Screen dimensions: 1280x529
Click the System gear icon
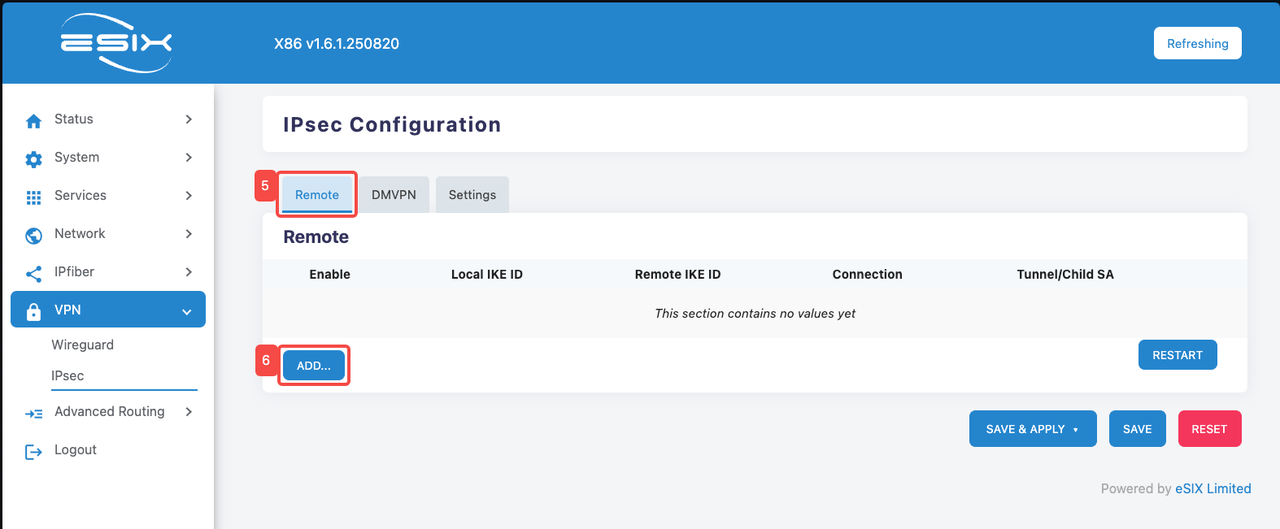(34, 158)
